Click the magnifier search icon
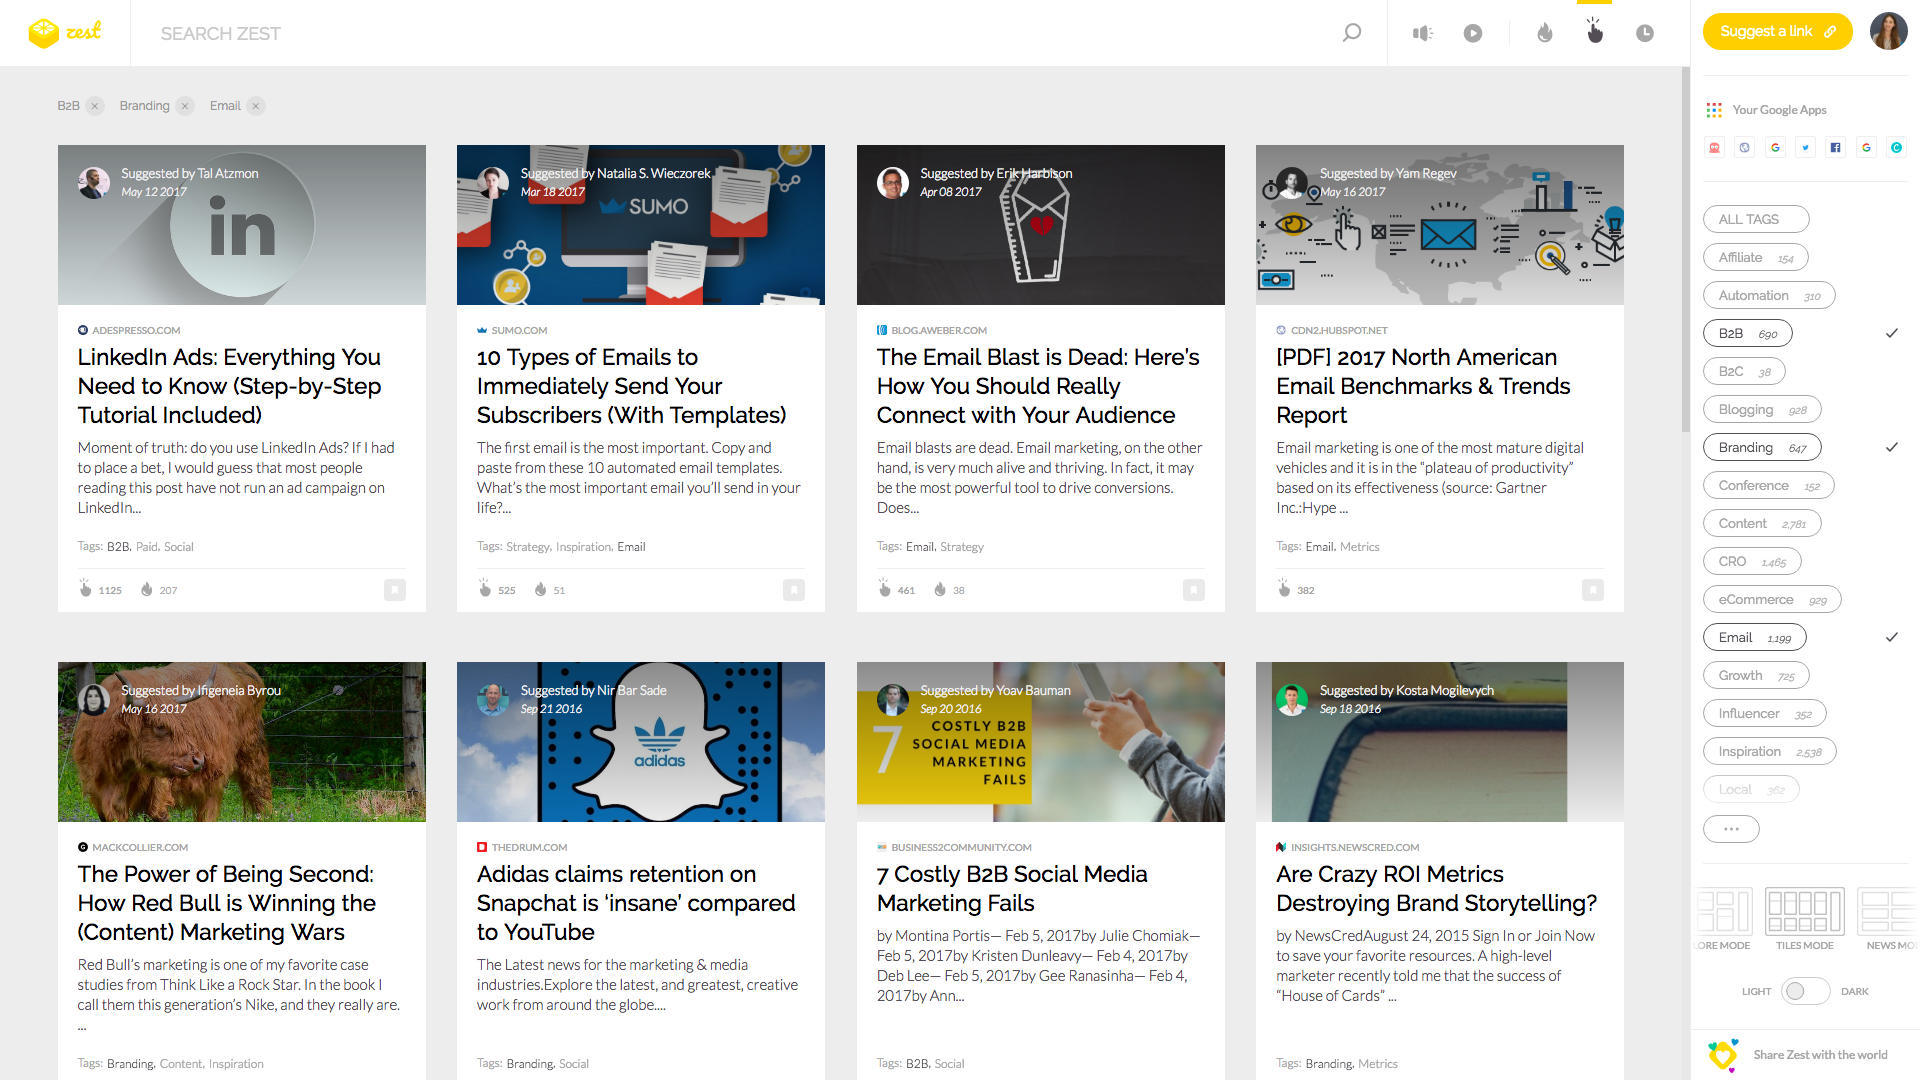Image resolution: width=1920 pixels, height=1080 pixels. (x=1351, y=33)
